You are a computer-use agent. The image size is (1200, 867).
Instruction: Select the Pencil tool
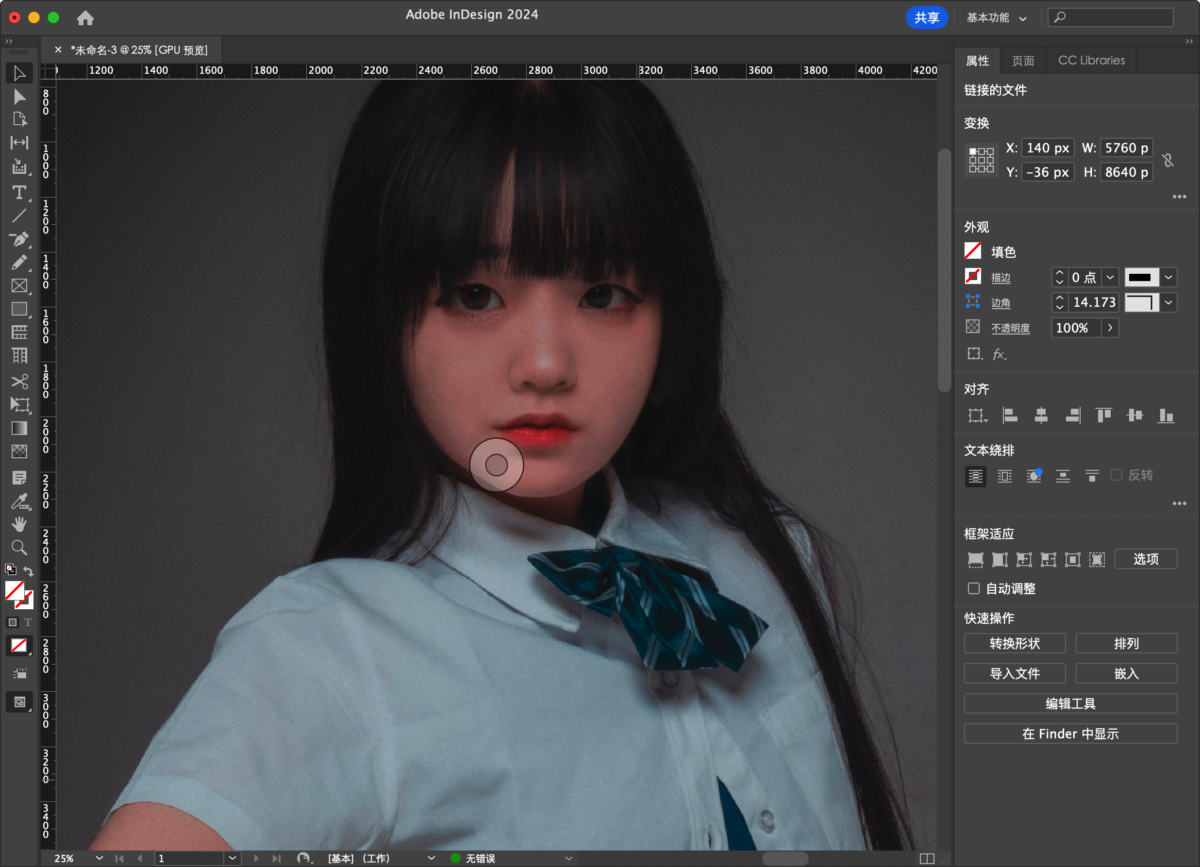pyautogui.click(x=19, y=262)
